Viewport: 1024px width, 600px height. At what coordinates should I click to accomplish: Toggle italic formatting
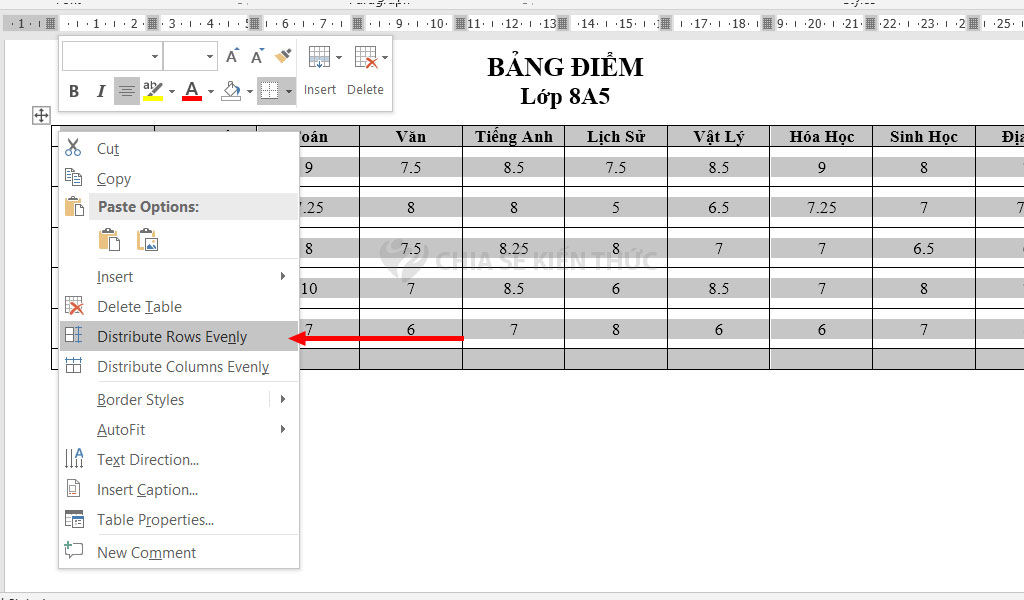(x=101, y=91)
